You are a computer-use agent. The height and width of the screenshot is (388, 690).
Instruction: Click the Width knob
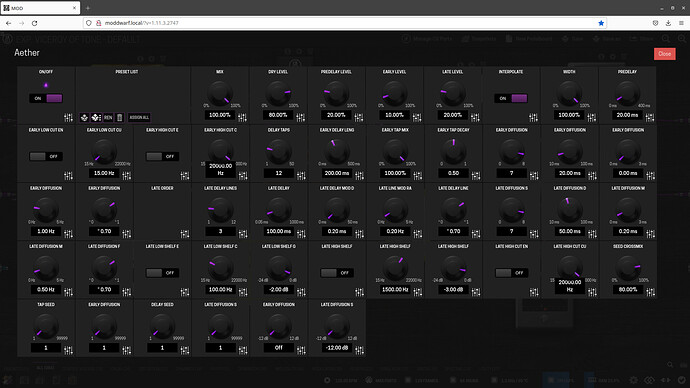pos(569,94)
